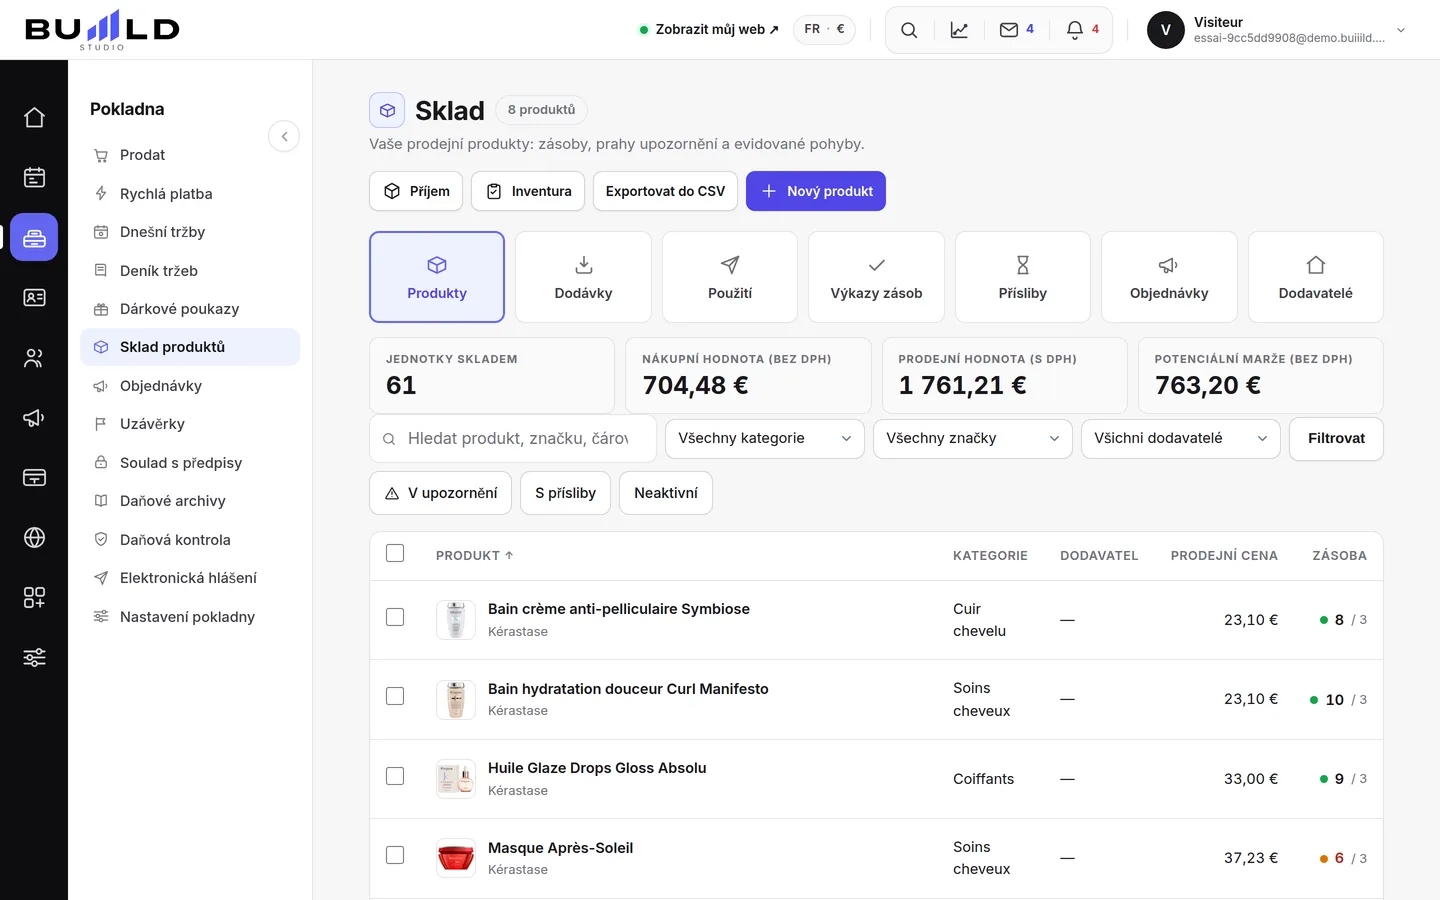
Task: Sort by the PRODUKT column header
Action: coord(475,556)
